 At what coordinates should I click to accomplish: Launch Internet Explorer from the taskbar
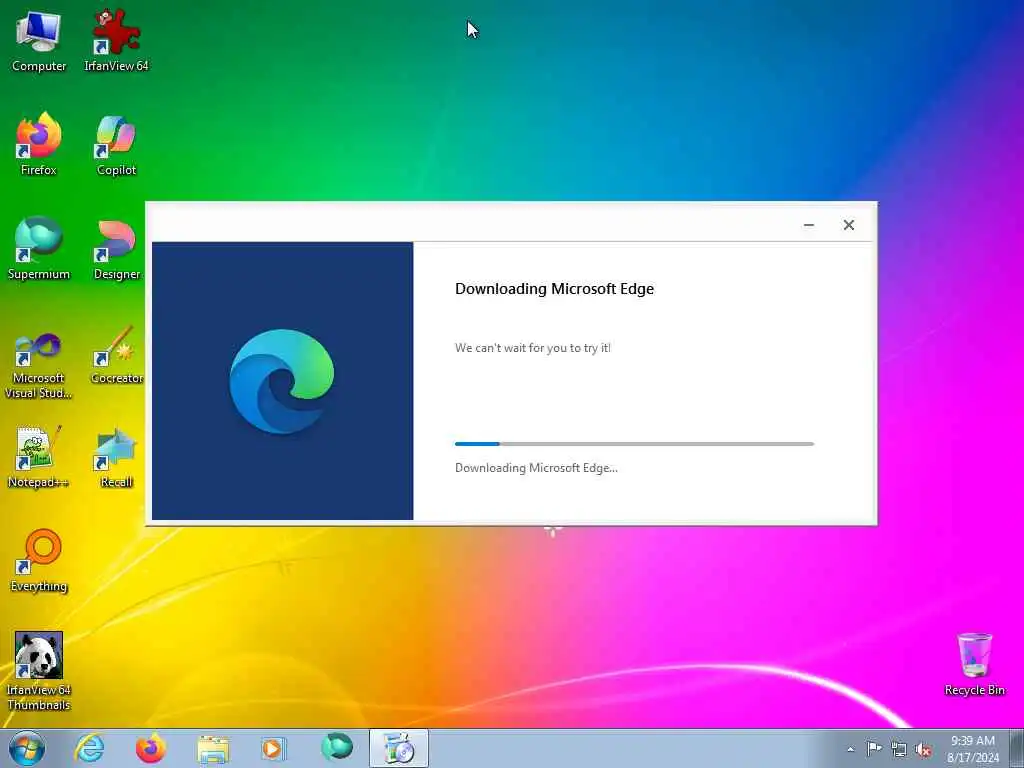tap(89, 748)
